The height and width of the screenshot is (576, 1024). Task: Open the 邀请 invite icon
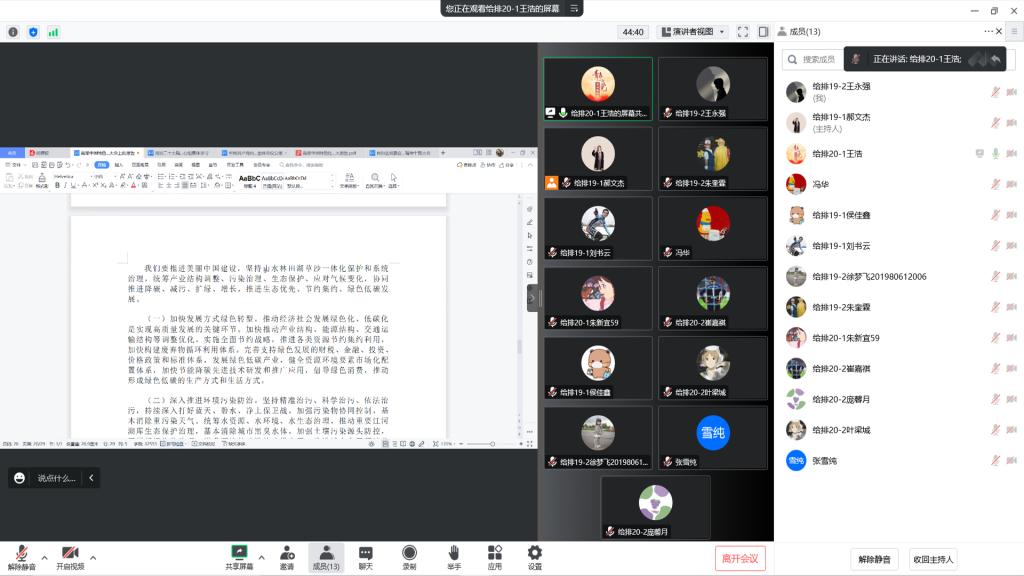[287, 553]
